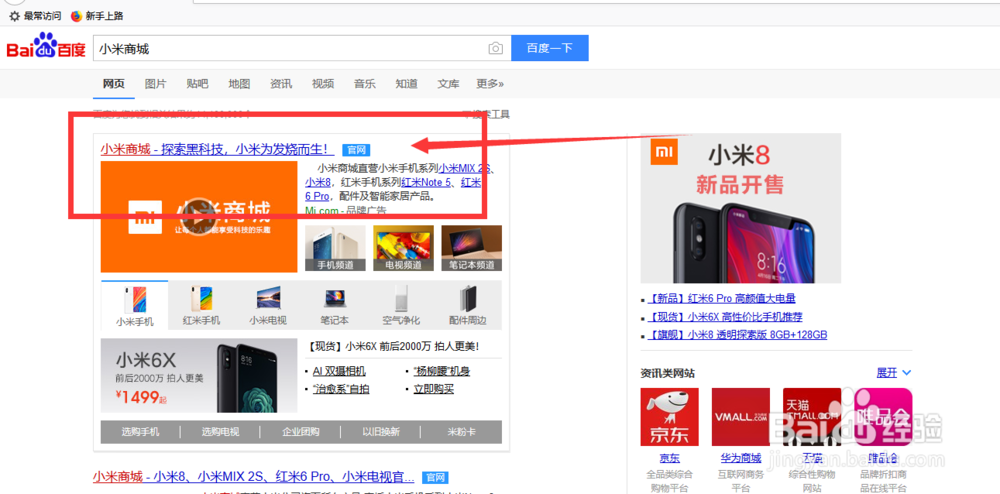This screenshot has height=494, width=1000.
Task: Select the 配件周边 product tab
Action: click(x=467, y=305)
